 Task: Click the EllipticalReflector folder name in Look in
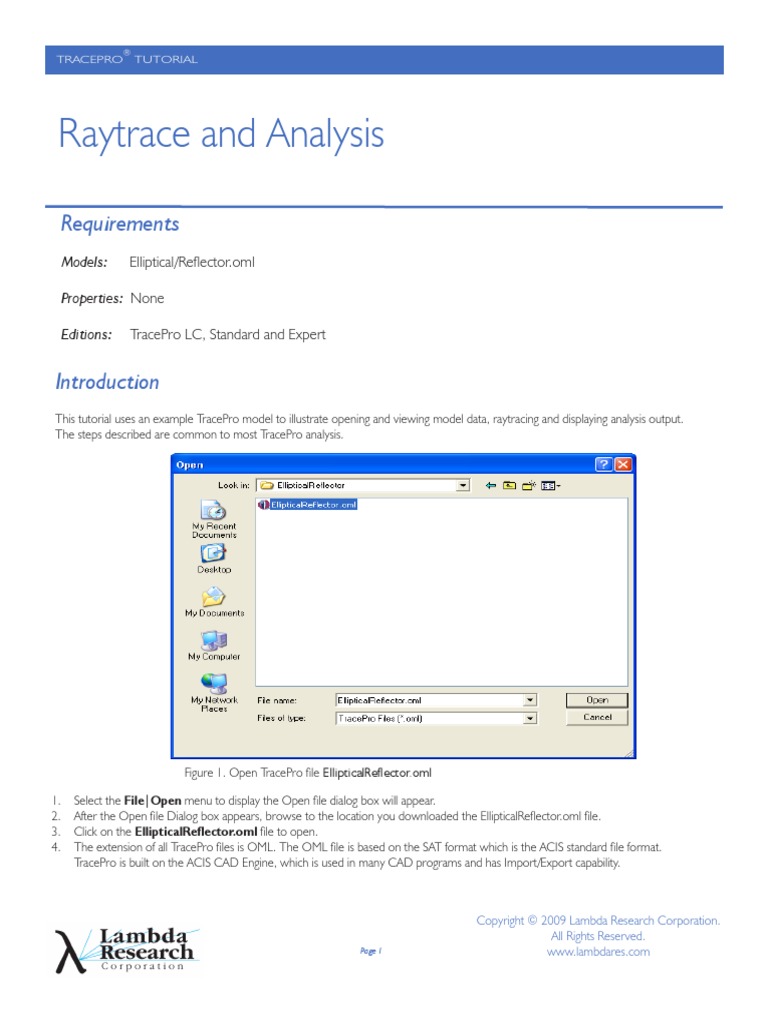point(311,485)
